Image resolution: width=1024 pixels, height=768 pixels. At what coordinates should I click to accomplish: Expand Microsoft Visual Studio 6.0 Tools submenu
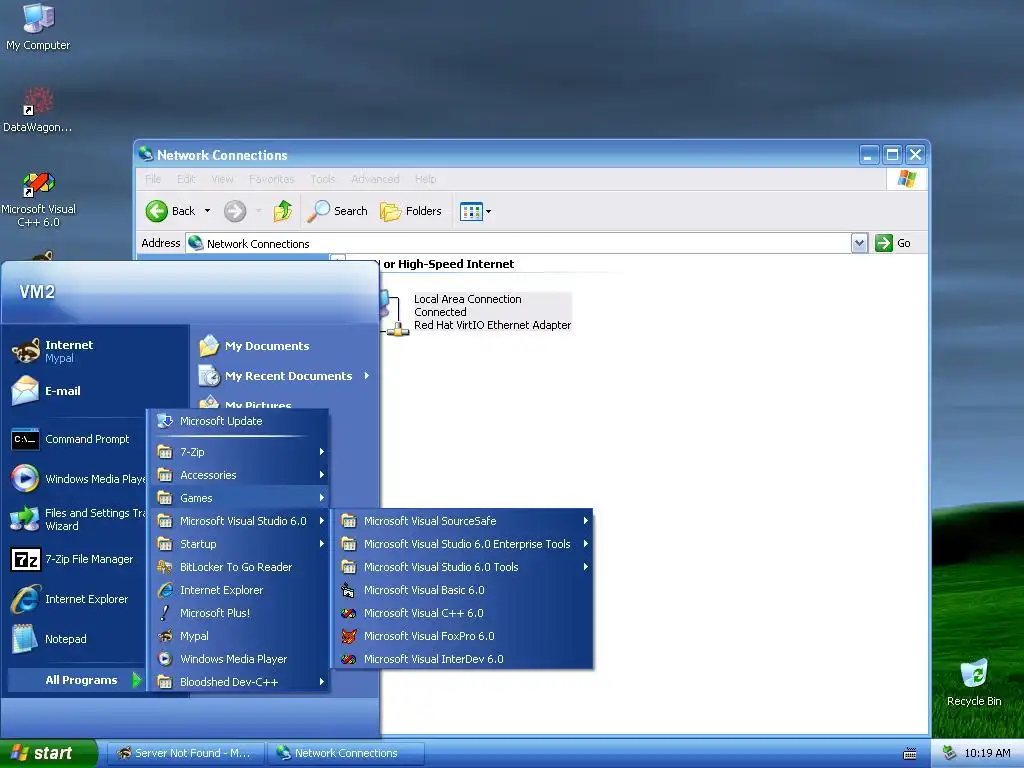click(x=464, y=567)
